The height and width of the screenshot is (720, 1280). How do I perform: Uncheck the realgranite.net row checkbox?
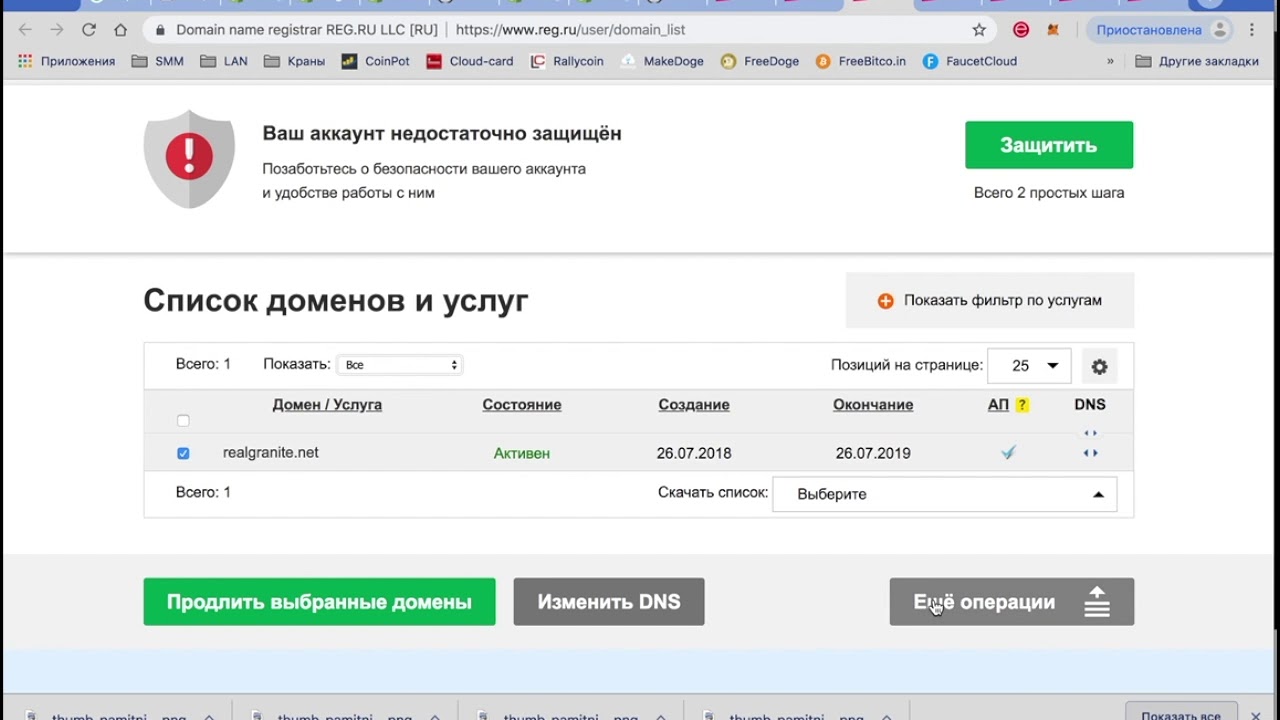click(x=183, y=453)
